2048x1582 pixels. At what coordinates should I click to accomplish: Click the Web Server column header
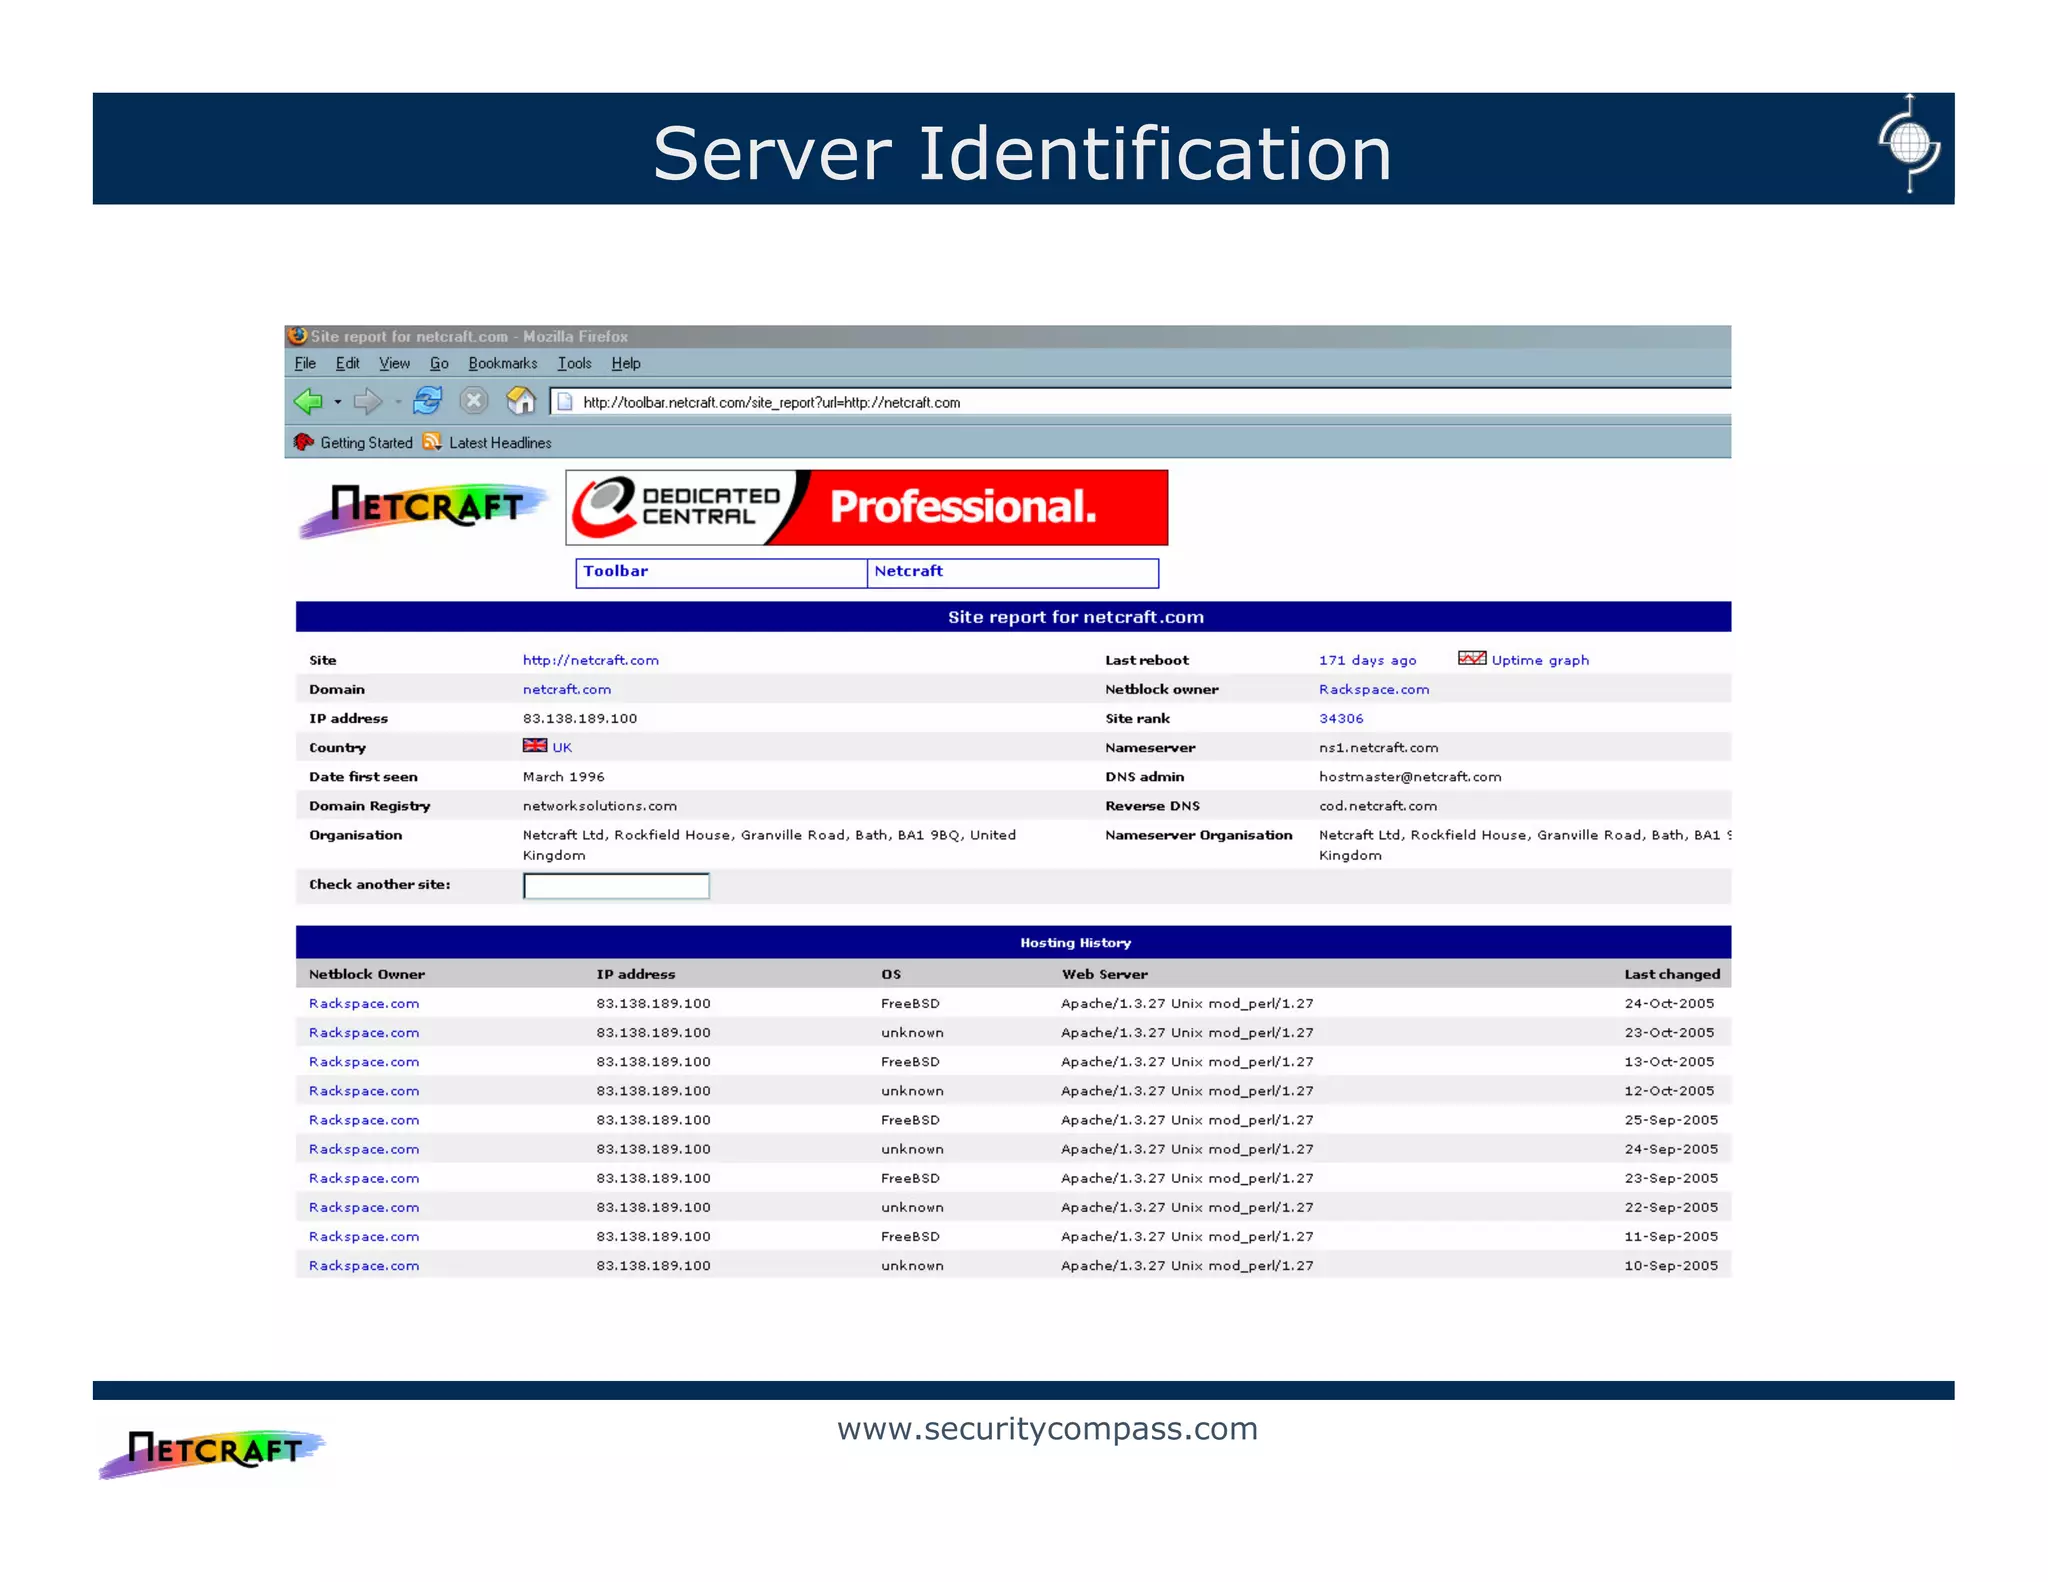1104,974
